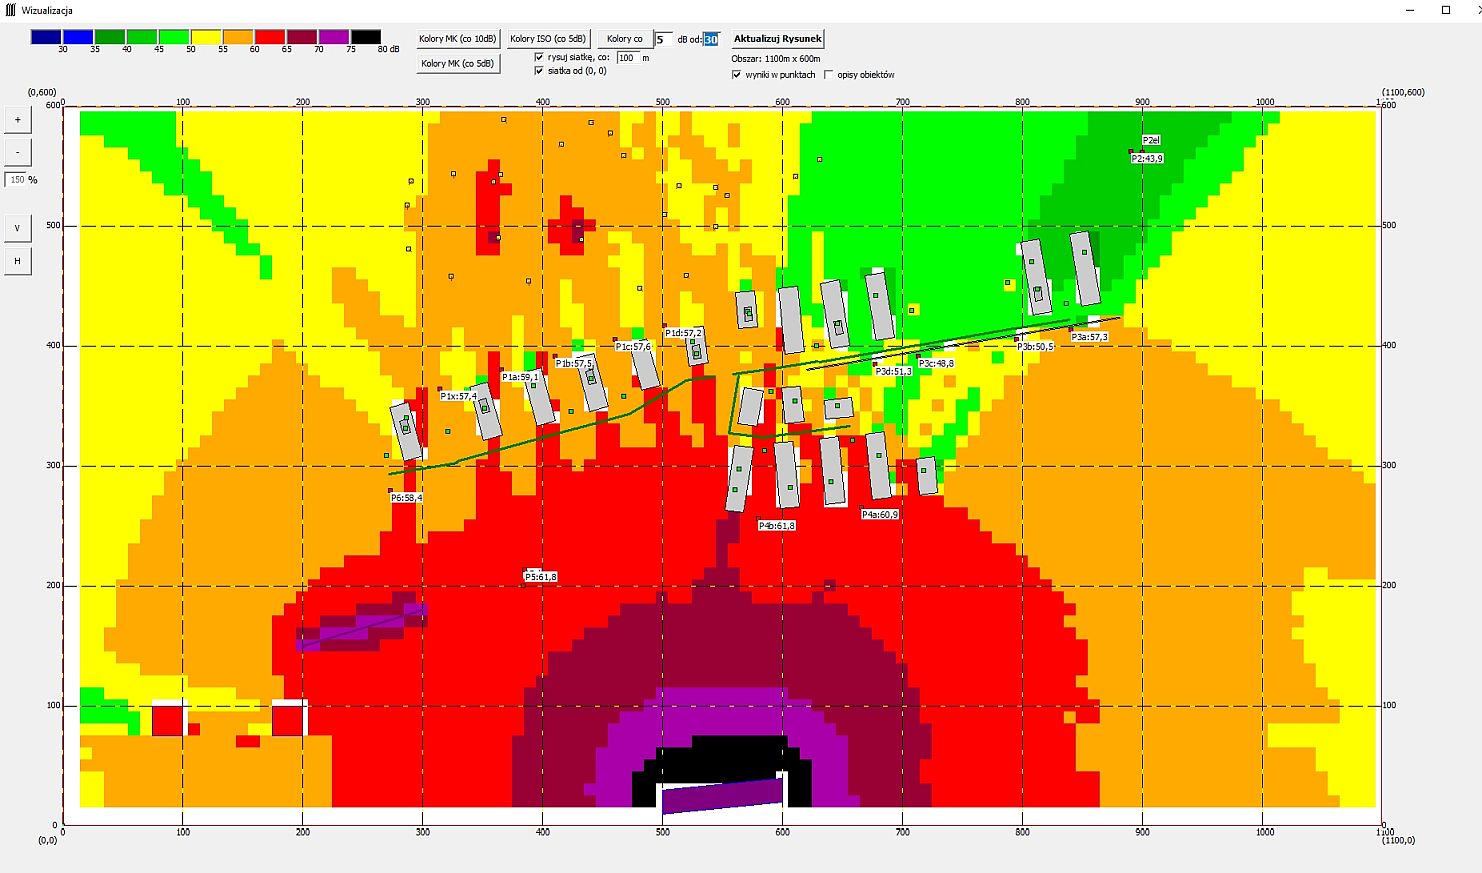1482x873 pixels.
Task: Click 'Kolory MK (co 10dB)' button
Action: [x=457, y=39]
